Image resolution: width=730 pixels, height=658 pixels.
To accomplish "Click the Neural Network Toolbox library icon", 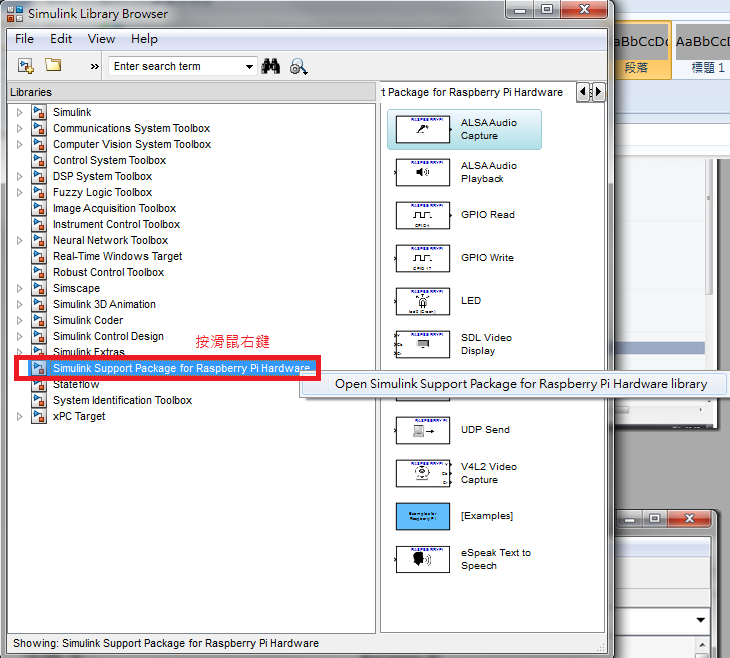I will coord(39,240).
